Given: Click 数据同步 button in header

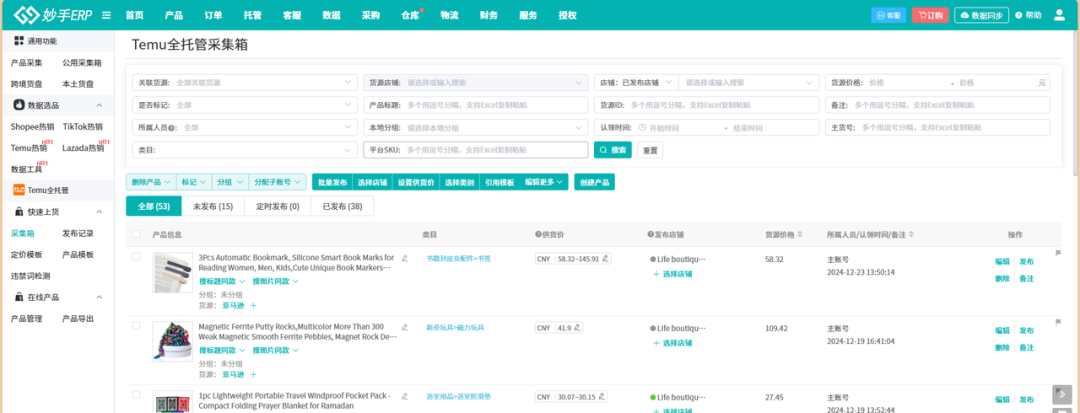Looking at the screenshot, I should coord(982,15).
